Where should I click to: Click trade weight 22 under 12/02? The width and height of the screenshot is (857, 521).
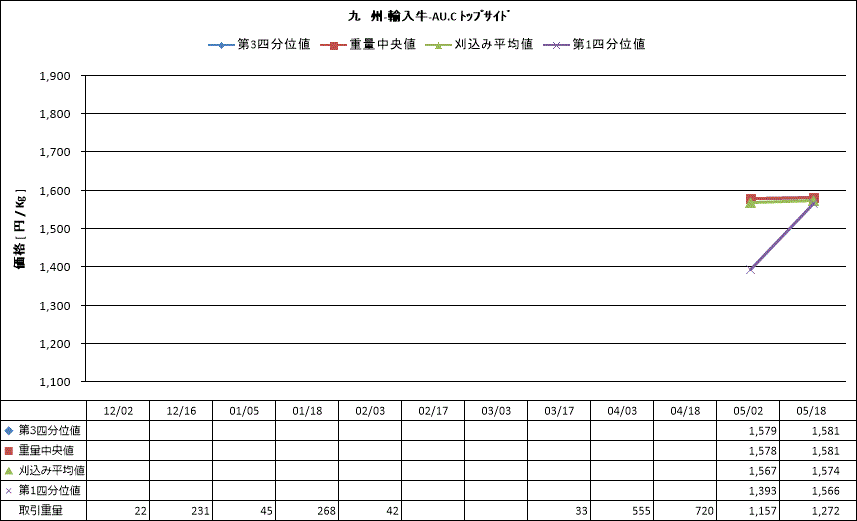click(140, 511)
